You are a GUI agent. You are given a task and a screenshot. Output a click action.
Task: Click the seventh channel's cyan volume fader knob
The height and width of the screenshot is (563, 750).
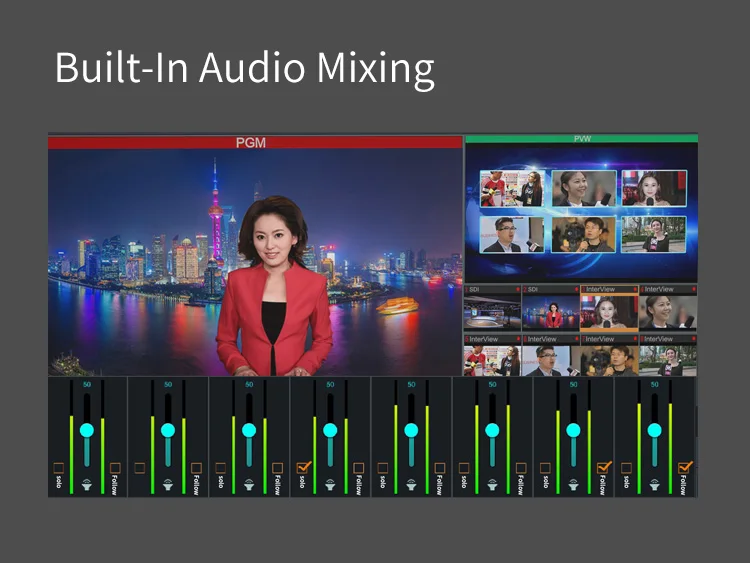click(574, 430)
